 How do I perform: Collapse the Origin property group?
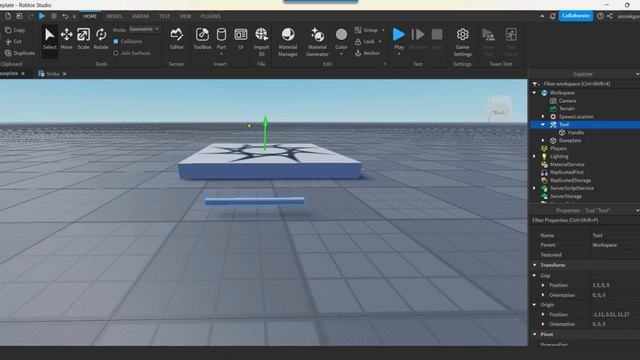point(535,304)
